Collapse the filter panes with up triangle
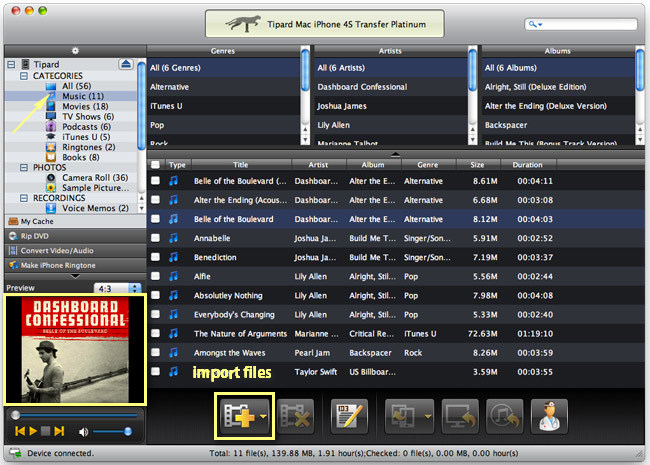Image resolution: width=650 pixels, height=465 pixels. tap(396, 155)
